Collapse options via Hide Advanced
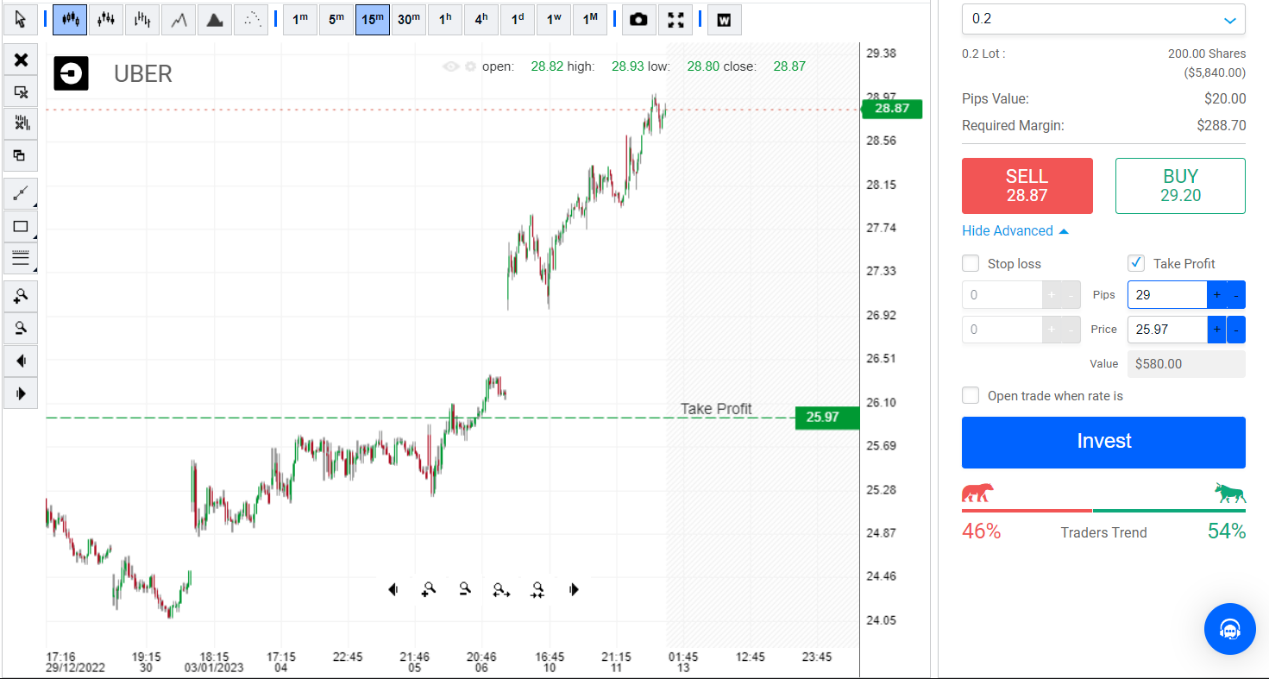Image resolution: width=1269 pixels, height=679 pixels. tap(1015, 231)
